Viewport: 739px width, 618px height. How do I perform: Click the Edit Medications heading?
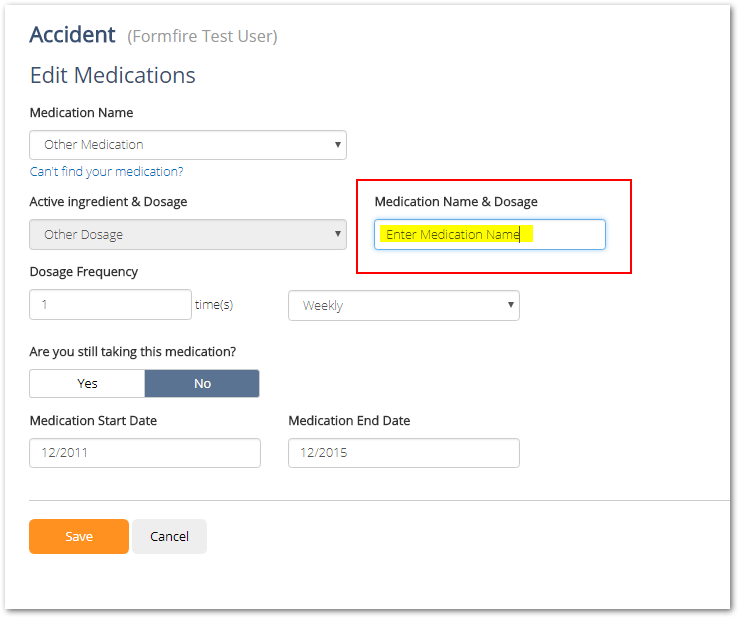pos(113,75)
